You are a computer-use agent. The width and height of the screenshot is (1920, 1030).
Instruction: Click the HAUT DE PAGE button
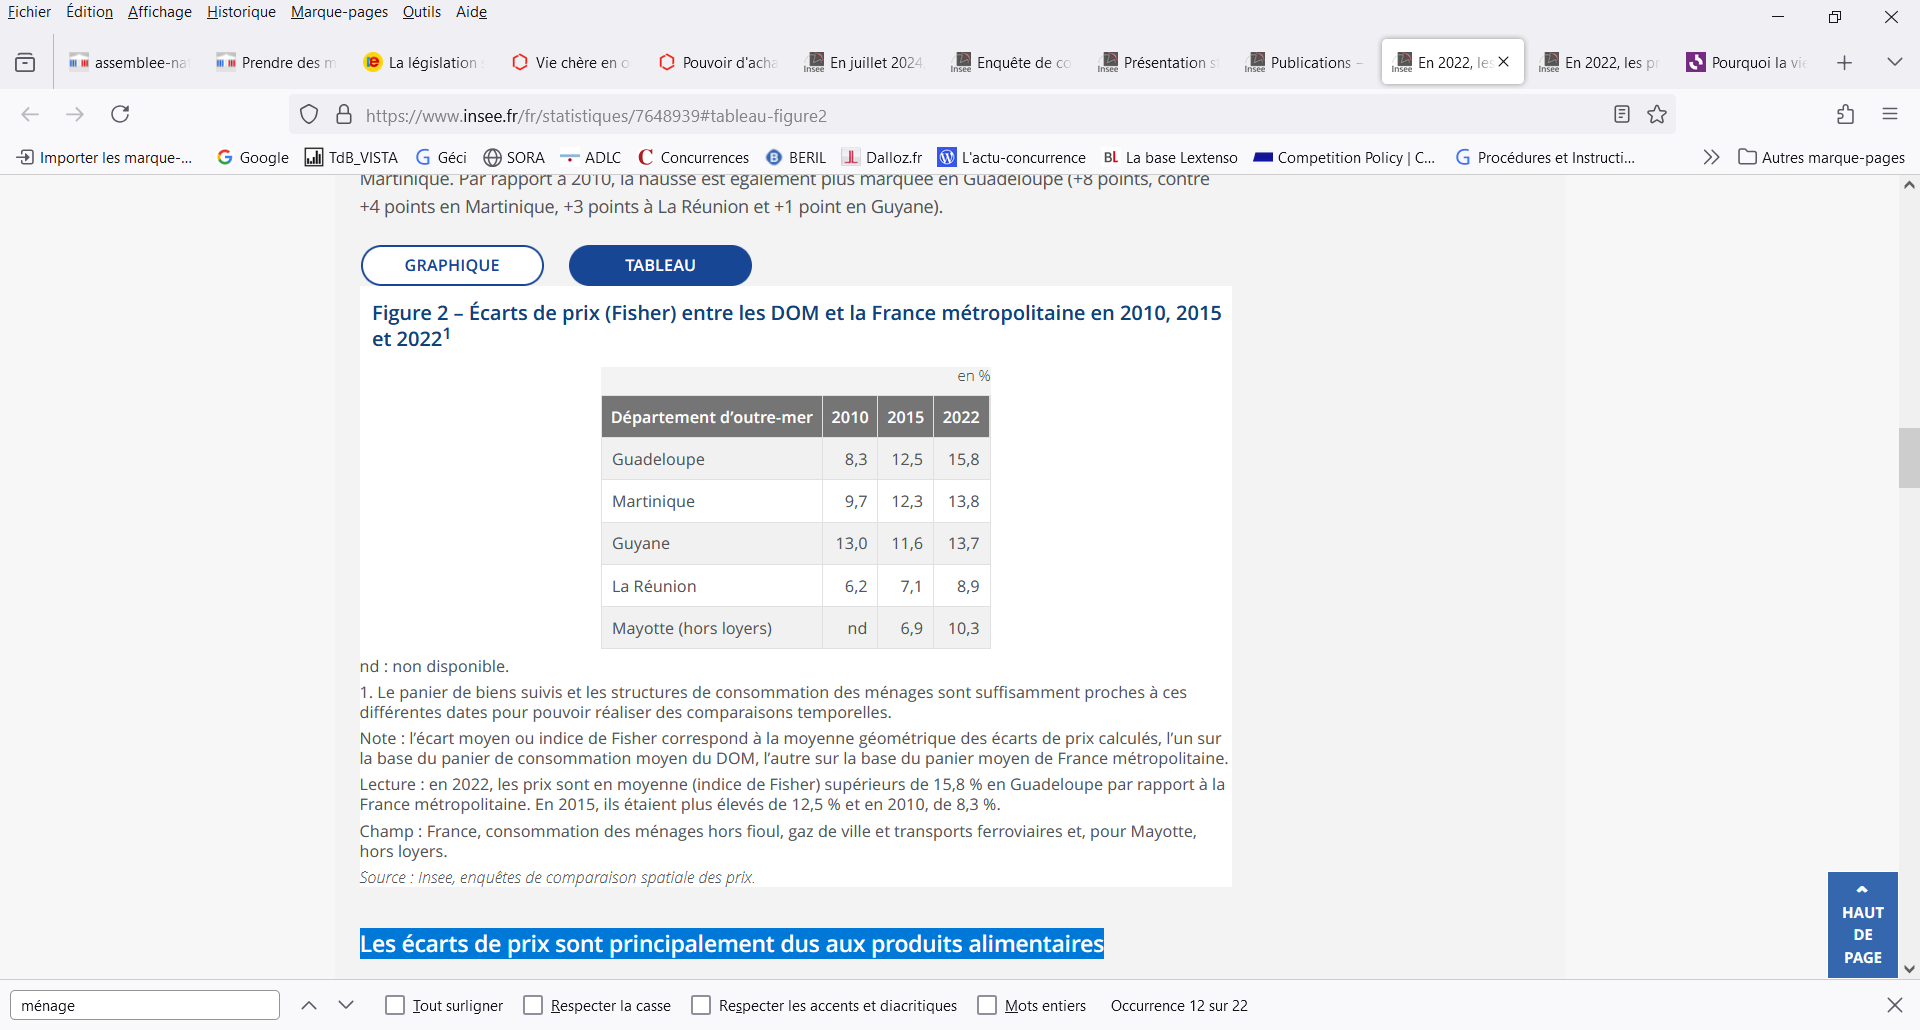(x=1862, y=925)
